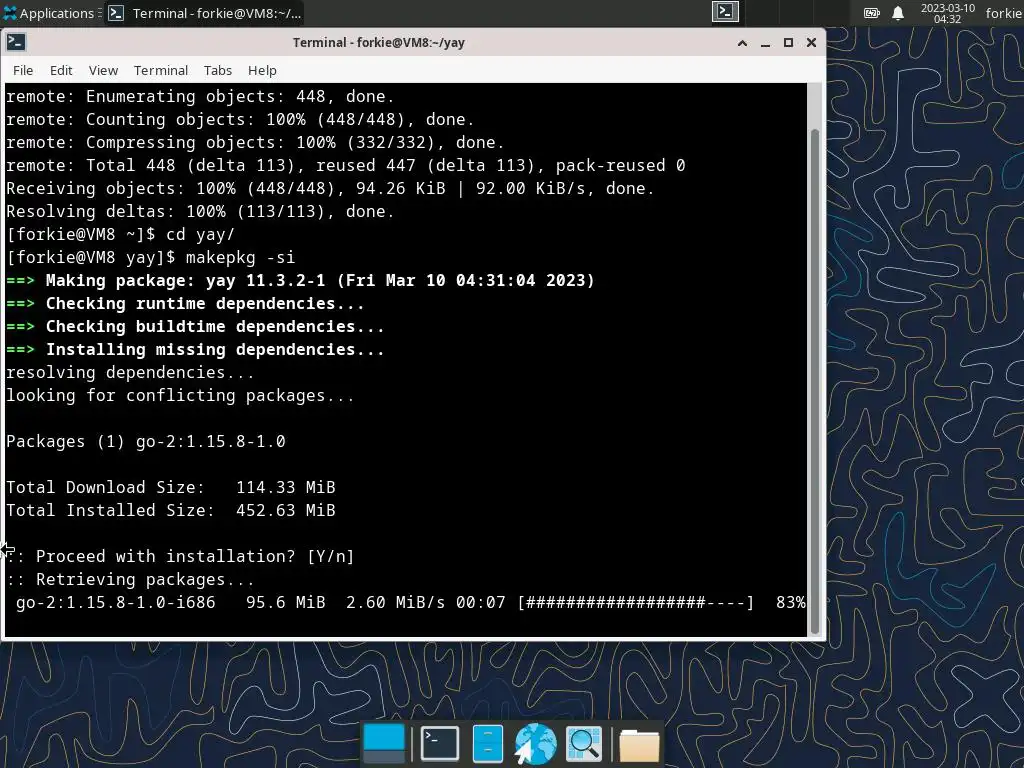Click 'remote: Compressing objects' line
The width and height of the screenshot is (1024, 768).
tap(255, 142)
